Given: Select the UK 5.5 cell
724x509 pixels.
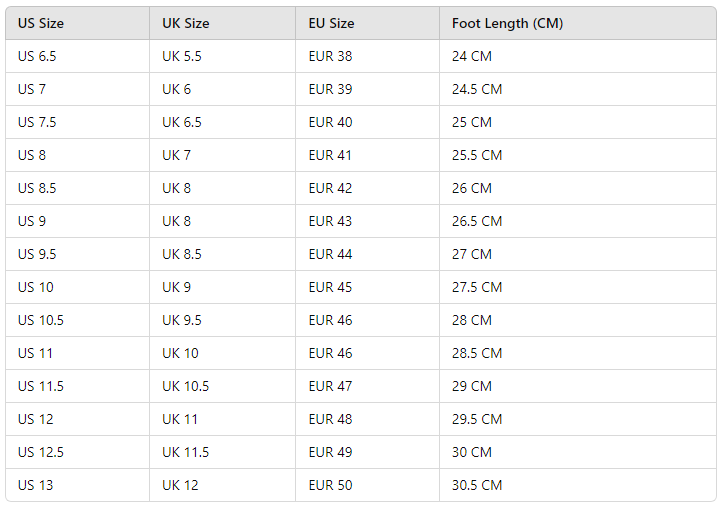Looking at the screenshot, I should (182, 56).
